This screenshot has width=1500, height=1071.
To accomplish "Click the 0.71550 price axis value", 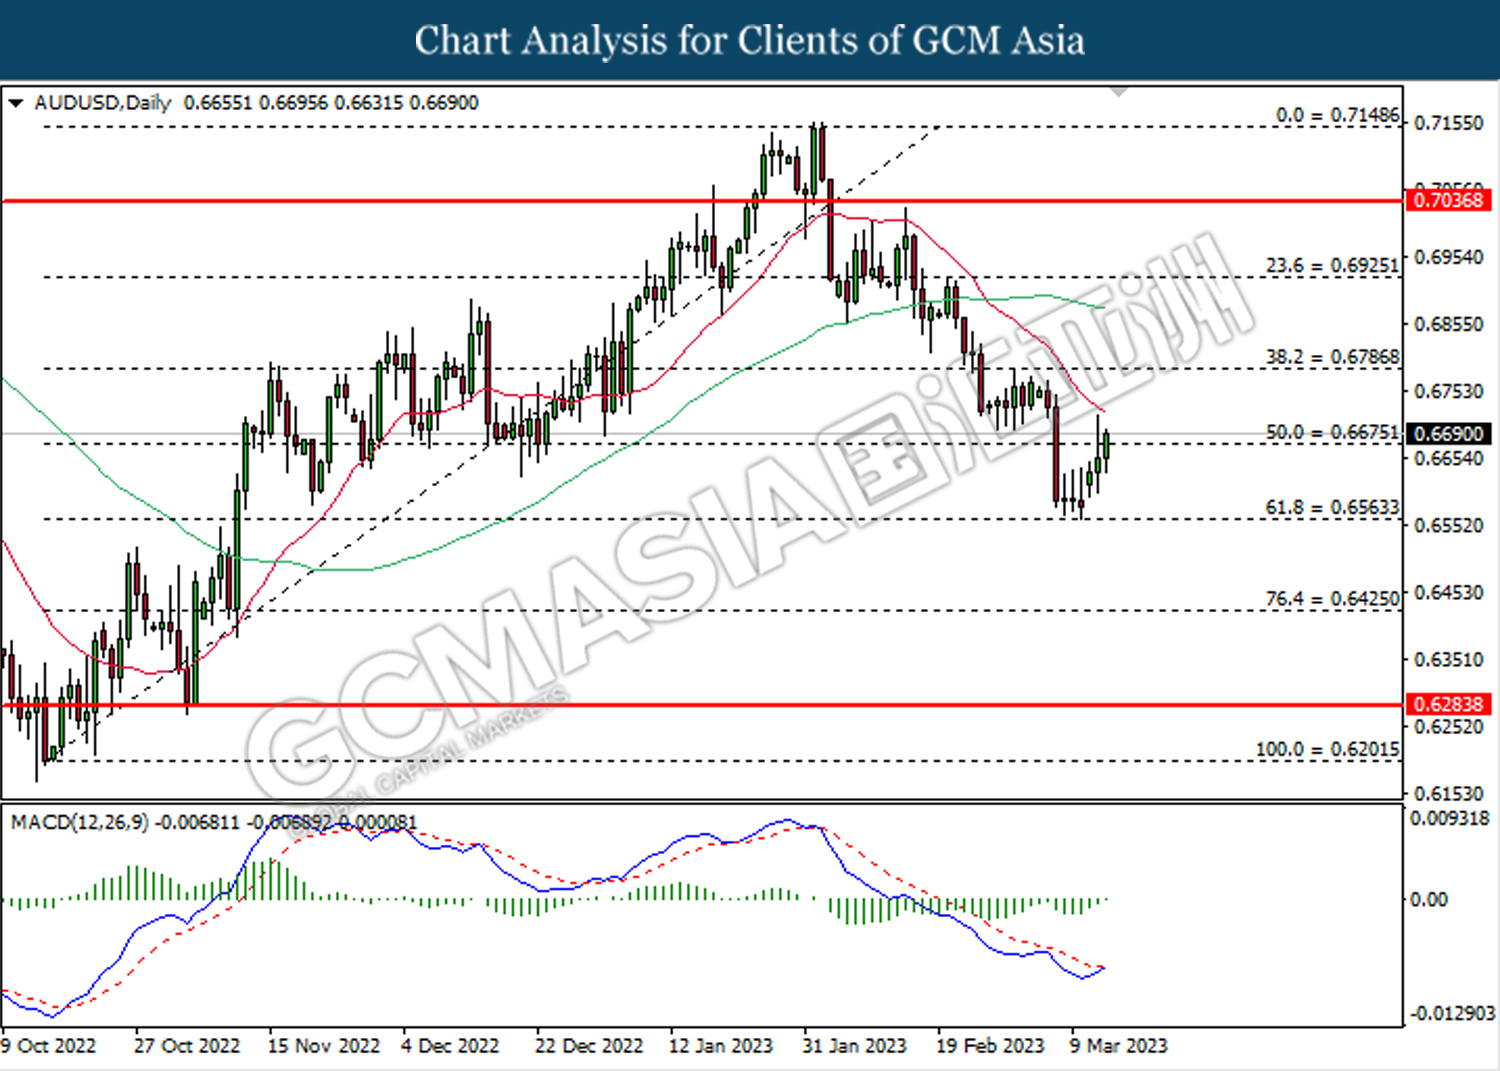I will click(x=1449, y=123).
